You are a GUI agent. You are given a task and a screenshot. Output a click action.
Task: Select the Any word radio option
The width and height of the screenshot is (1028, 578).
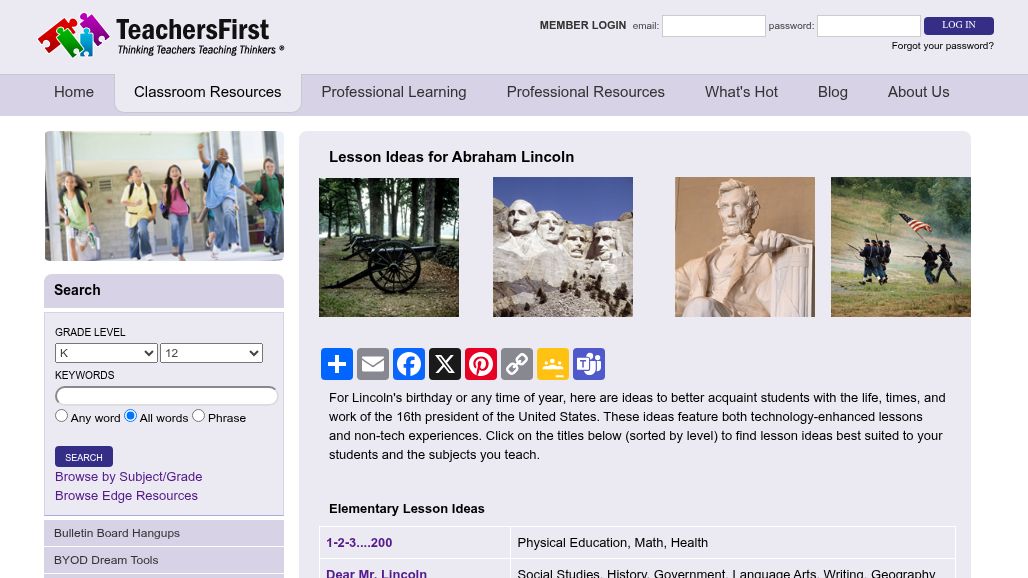pyautogui.click(x=62, y=415)
